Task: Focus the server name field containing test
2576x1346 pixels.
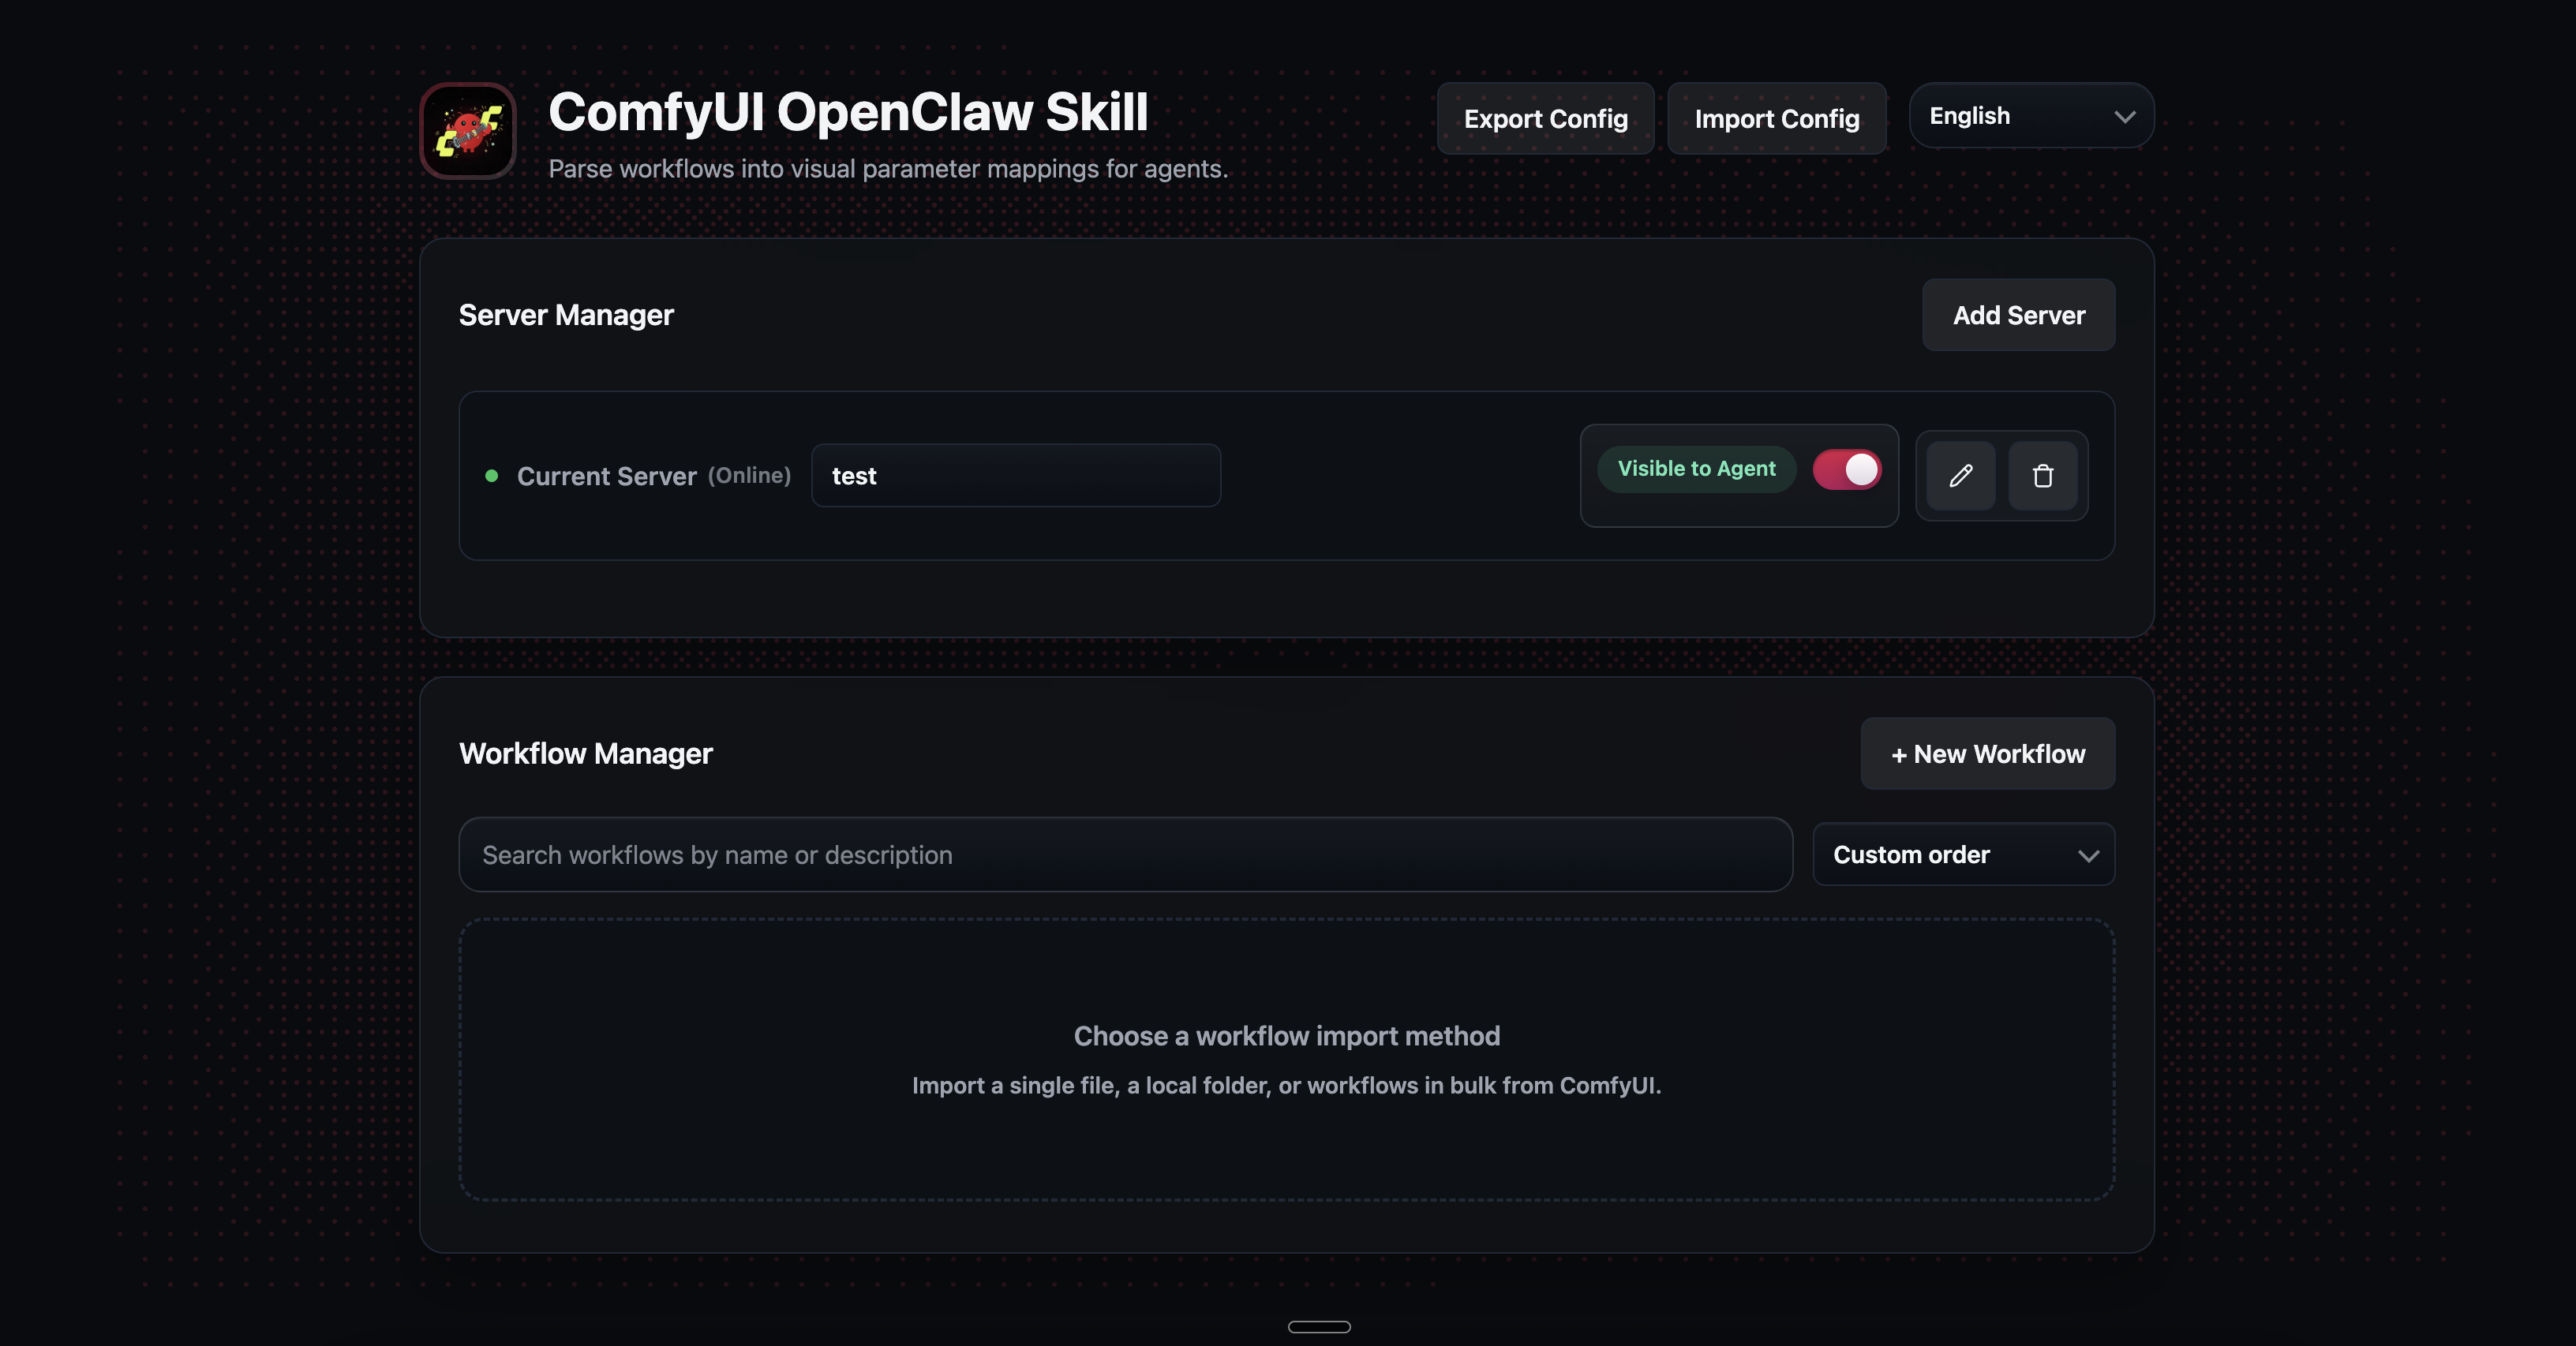Action: [1015, 476]
